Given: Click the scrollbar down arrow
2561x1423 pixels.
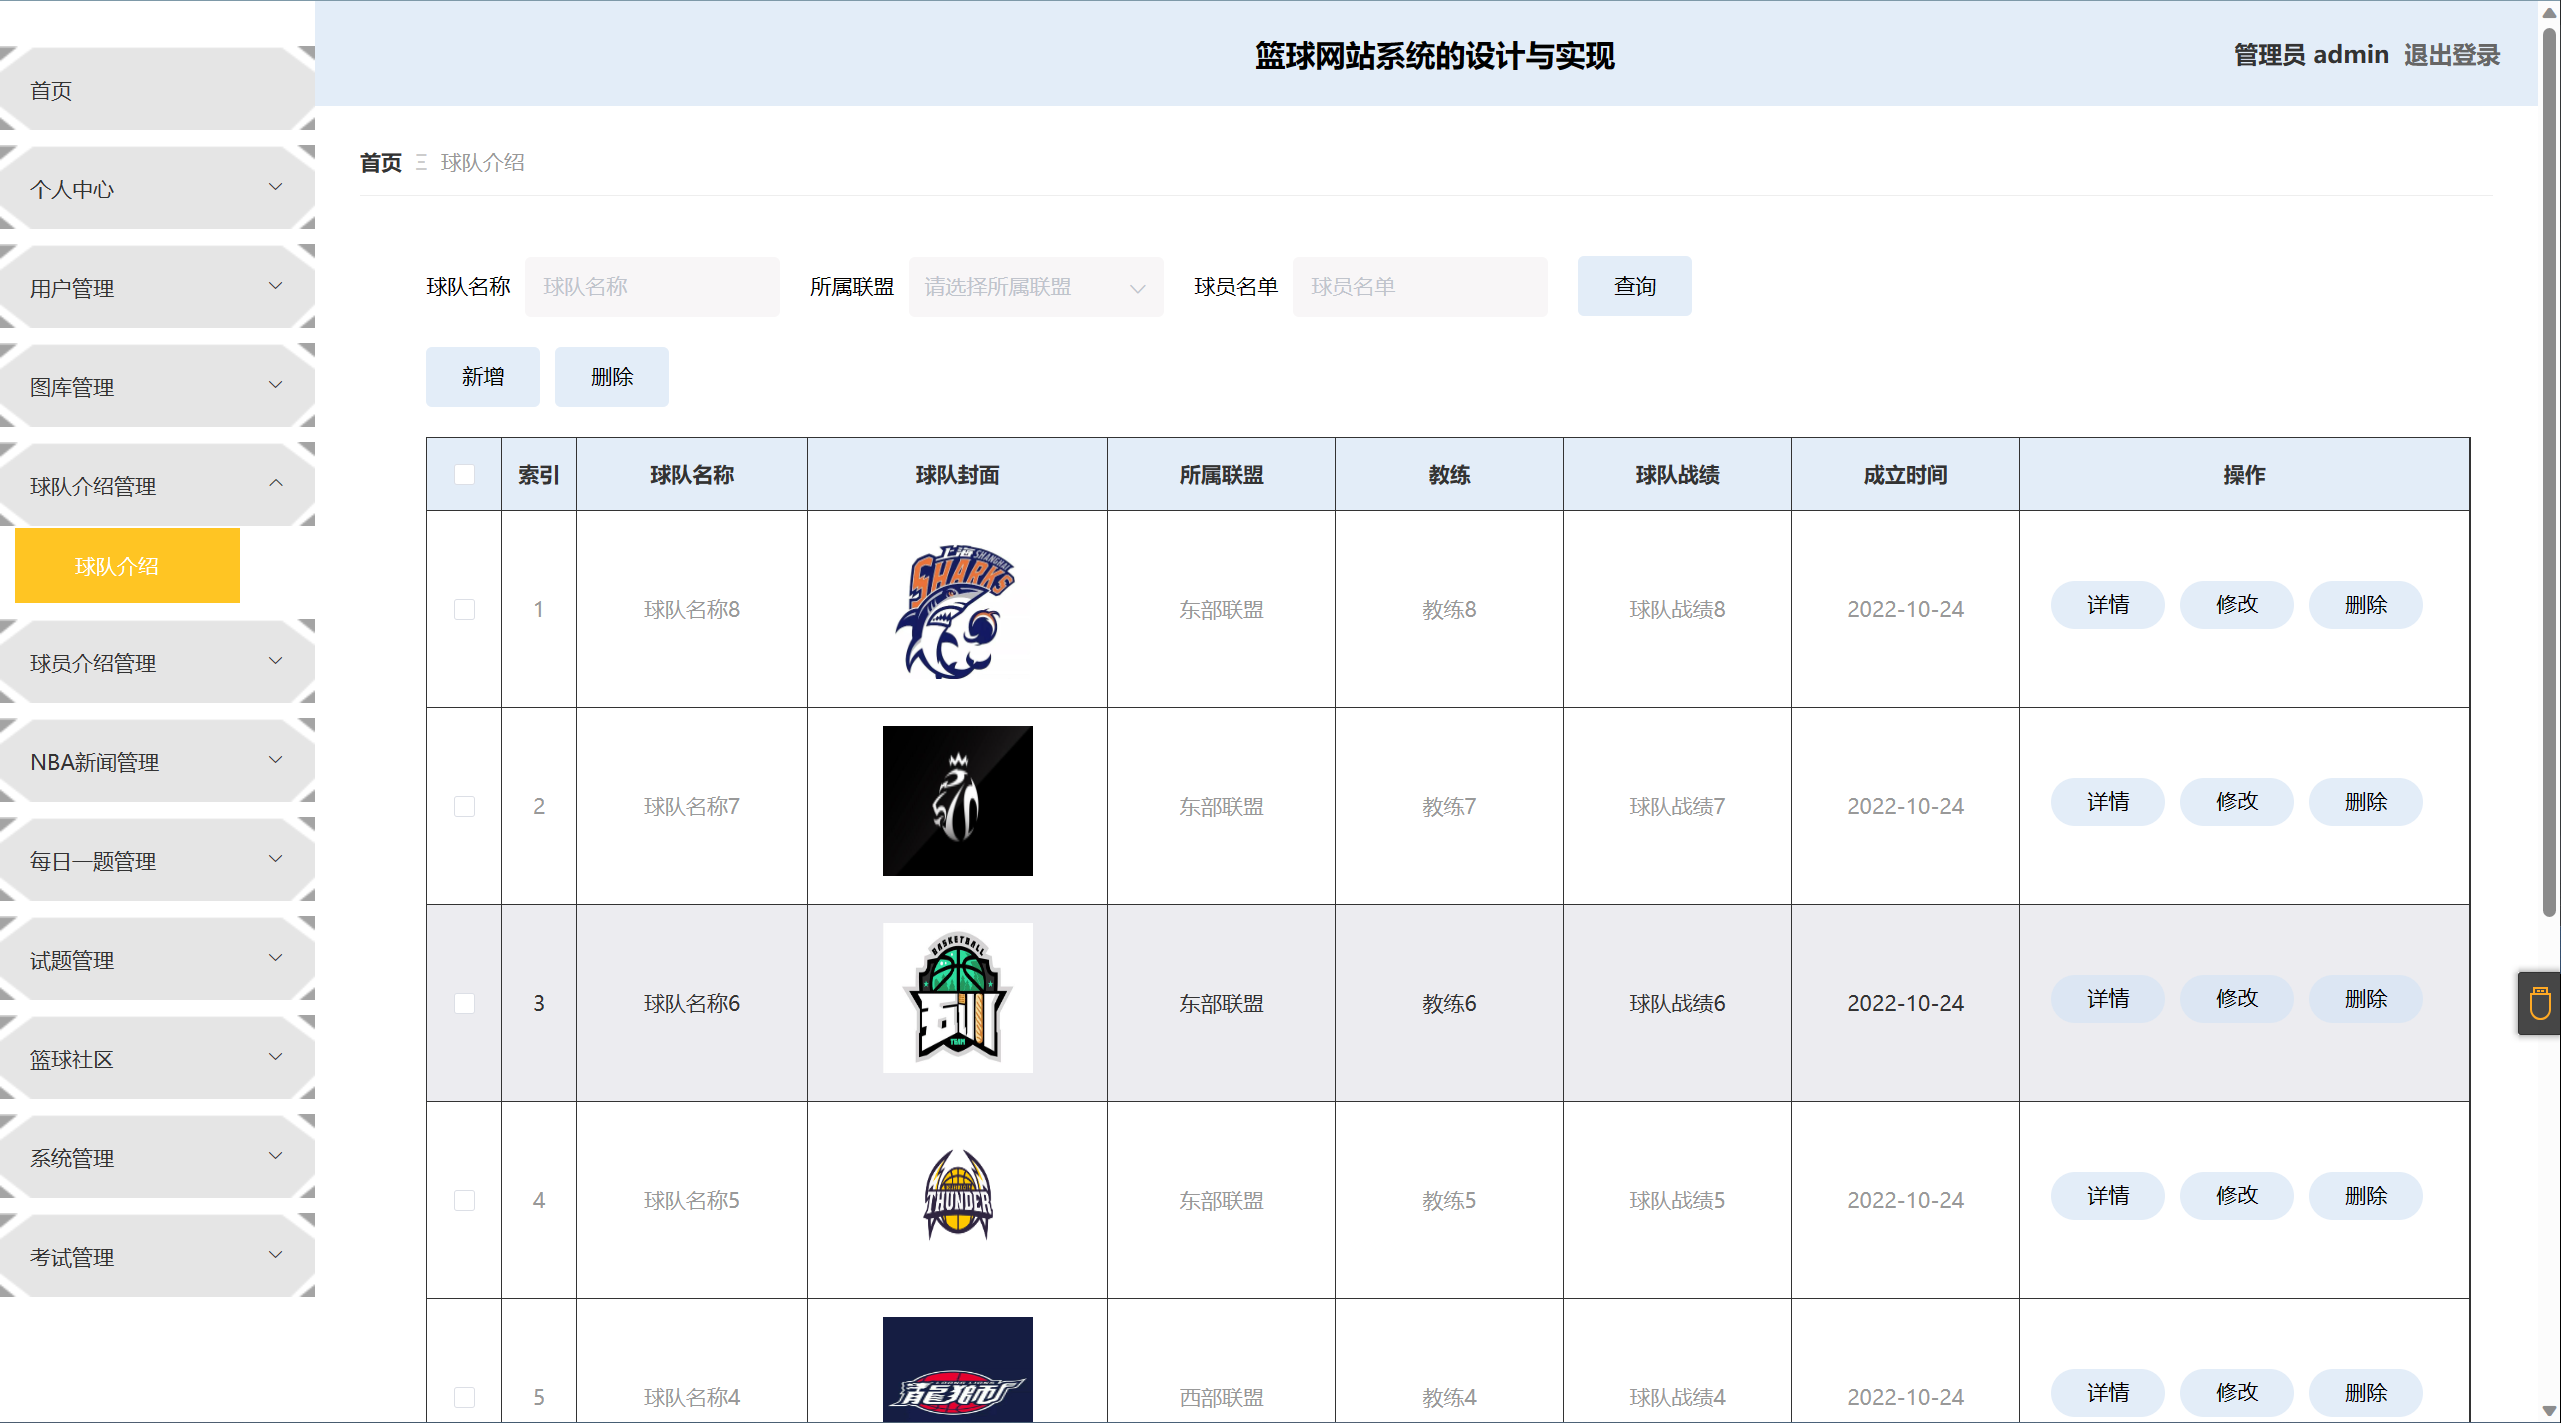Looking at the screenshot, I should point(2549,1411).
